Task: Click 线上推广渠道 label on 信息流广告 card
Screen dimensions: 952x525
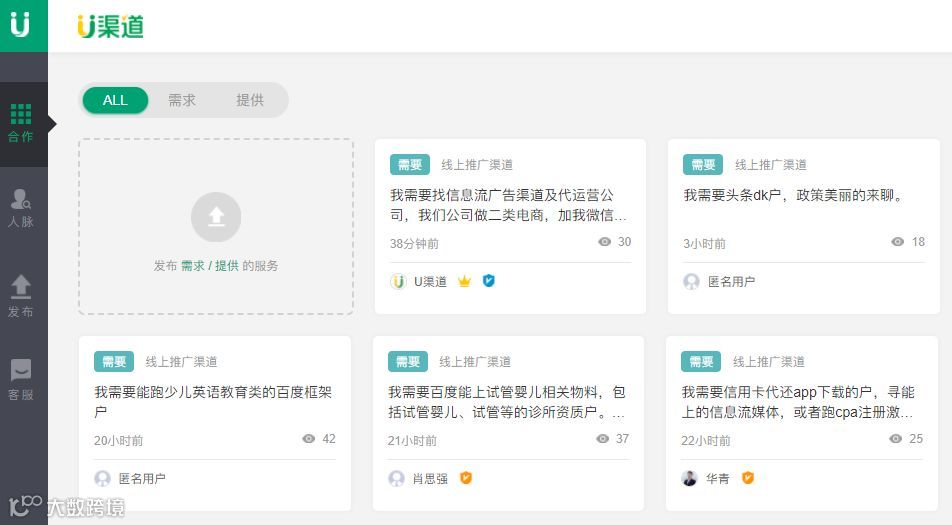Action: pyautogui.click(x=477, y=164)
